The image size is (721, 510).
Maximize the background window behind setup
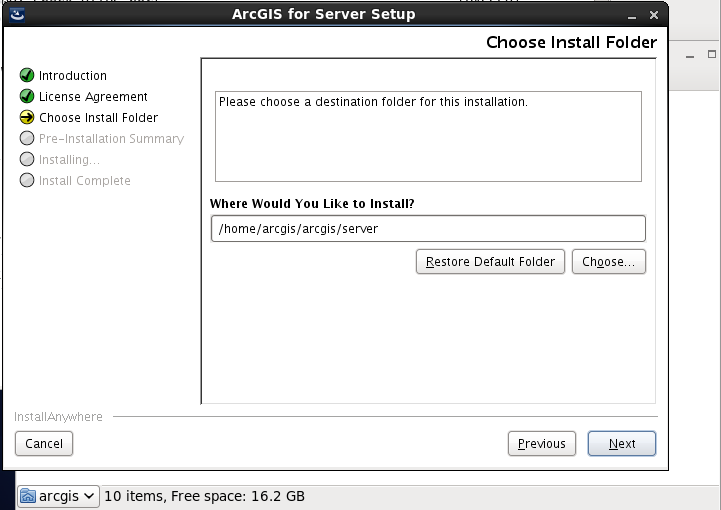(x=712, y=54)
